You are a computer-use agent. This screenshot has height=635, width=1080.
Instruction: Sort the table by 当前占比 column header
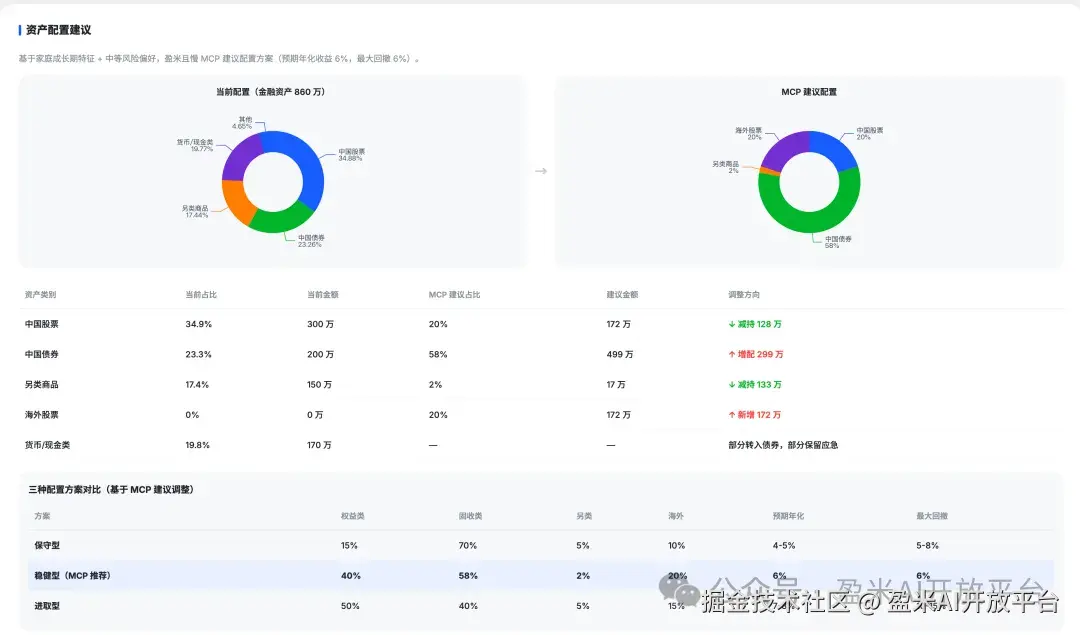coord(197,293)
